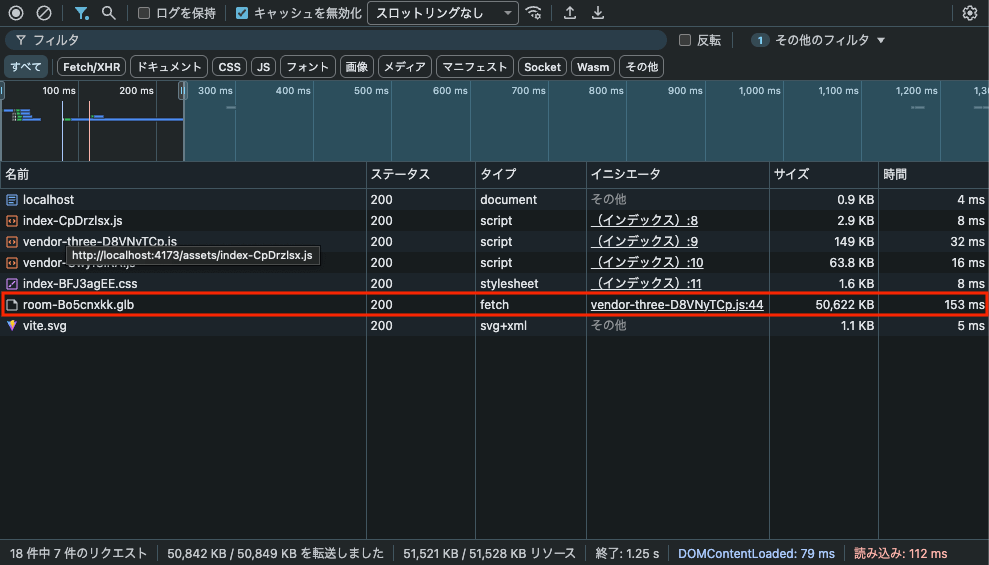Clear the network log
Image resolution: width=989 pixels, height=565 pixels.
tap(44, 13)
